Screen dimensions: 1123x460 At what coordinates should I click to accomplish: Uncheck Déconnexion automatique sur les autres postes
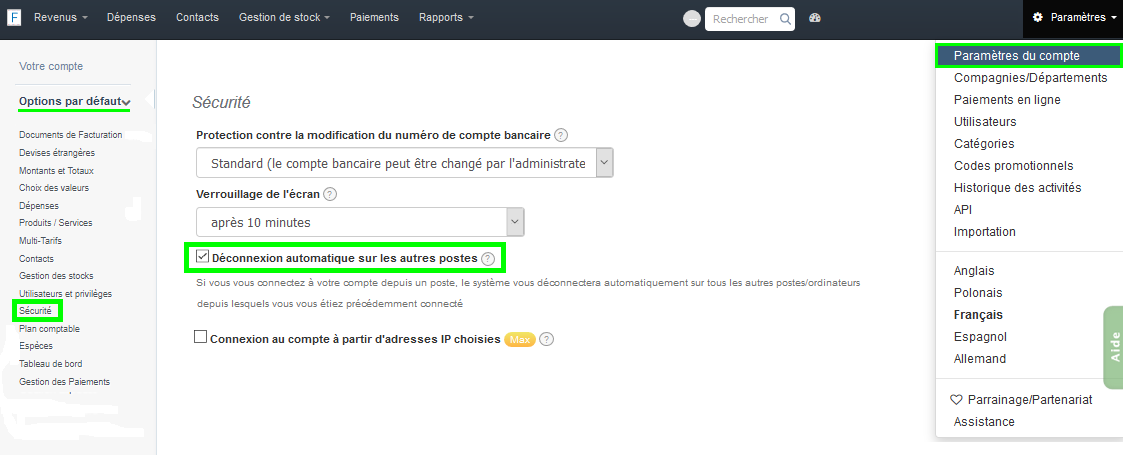click(x=203, y=256)
